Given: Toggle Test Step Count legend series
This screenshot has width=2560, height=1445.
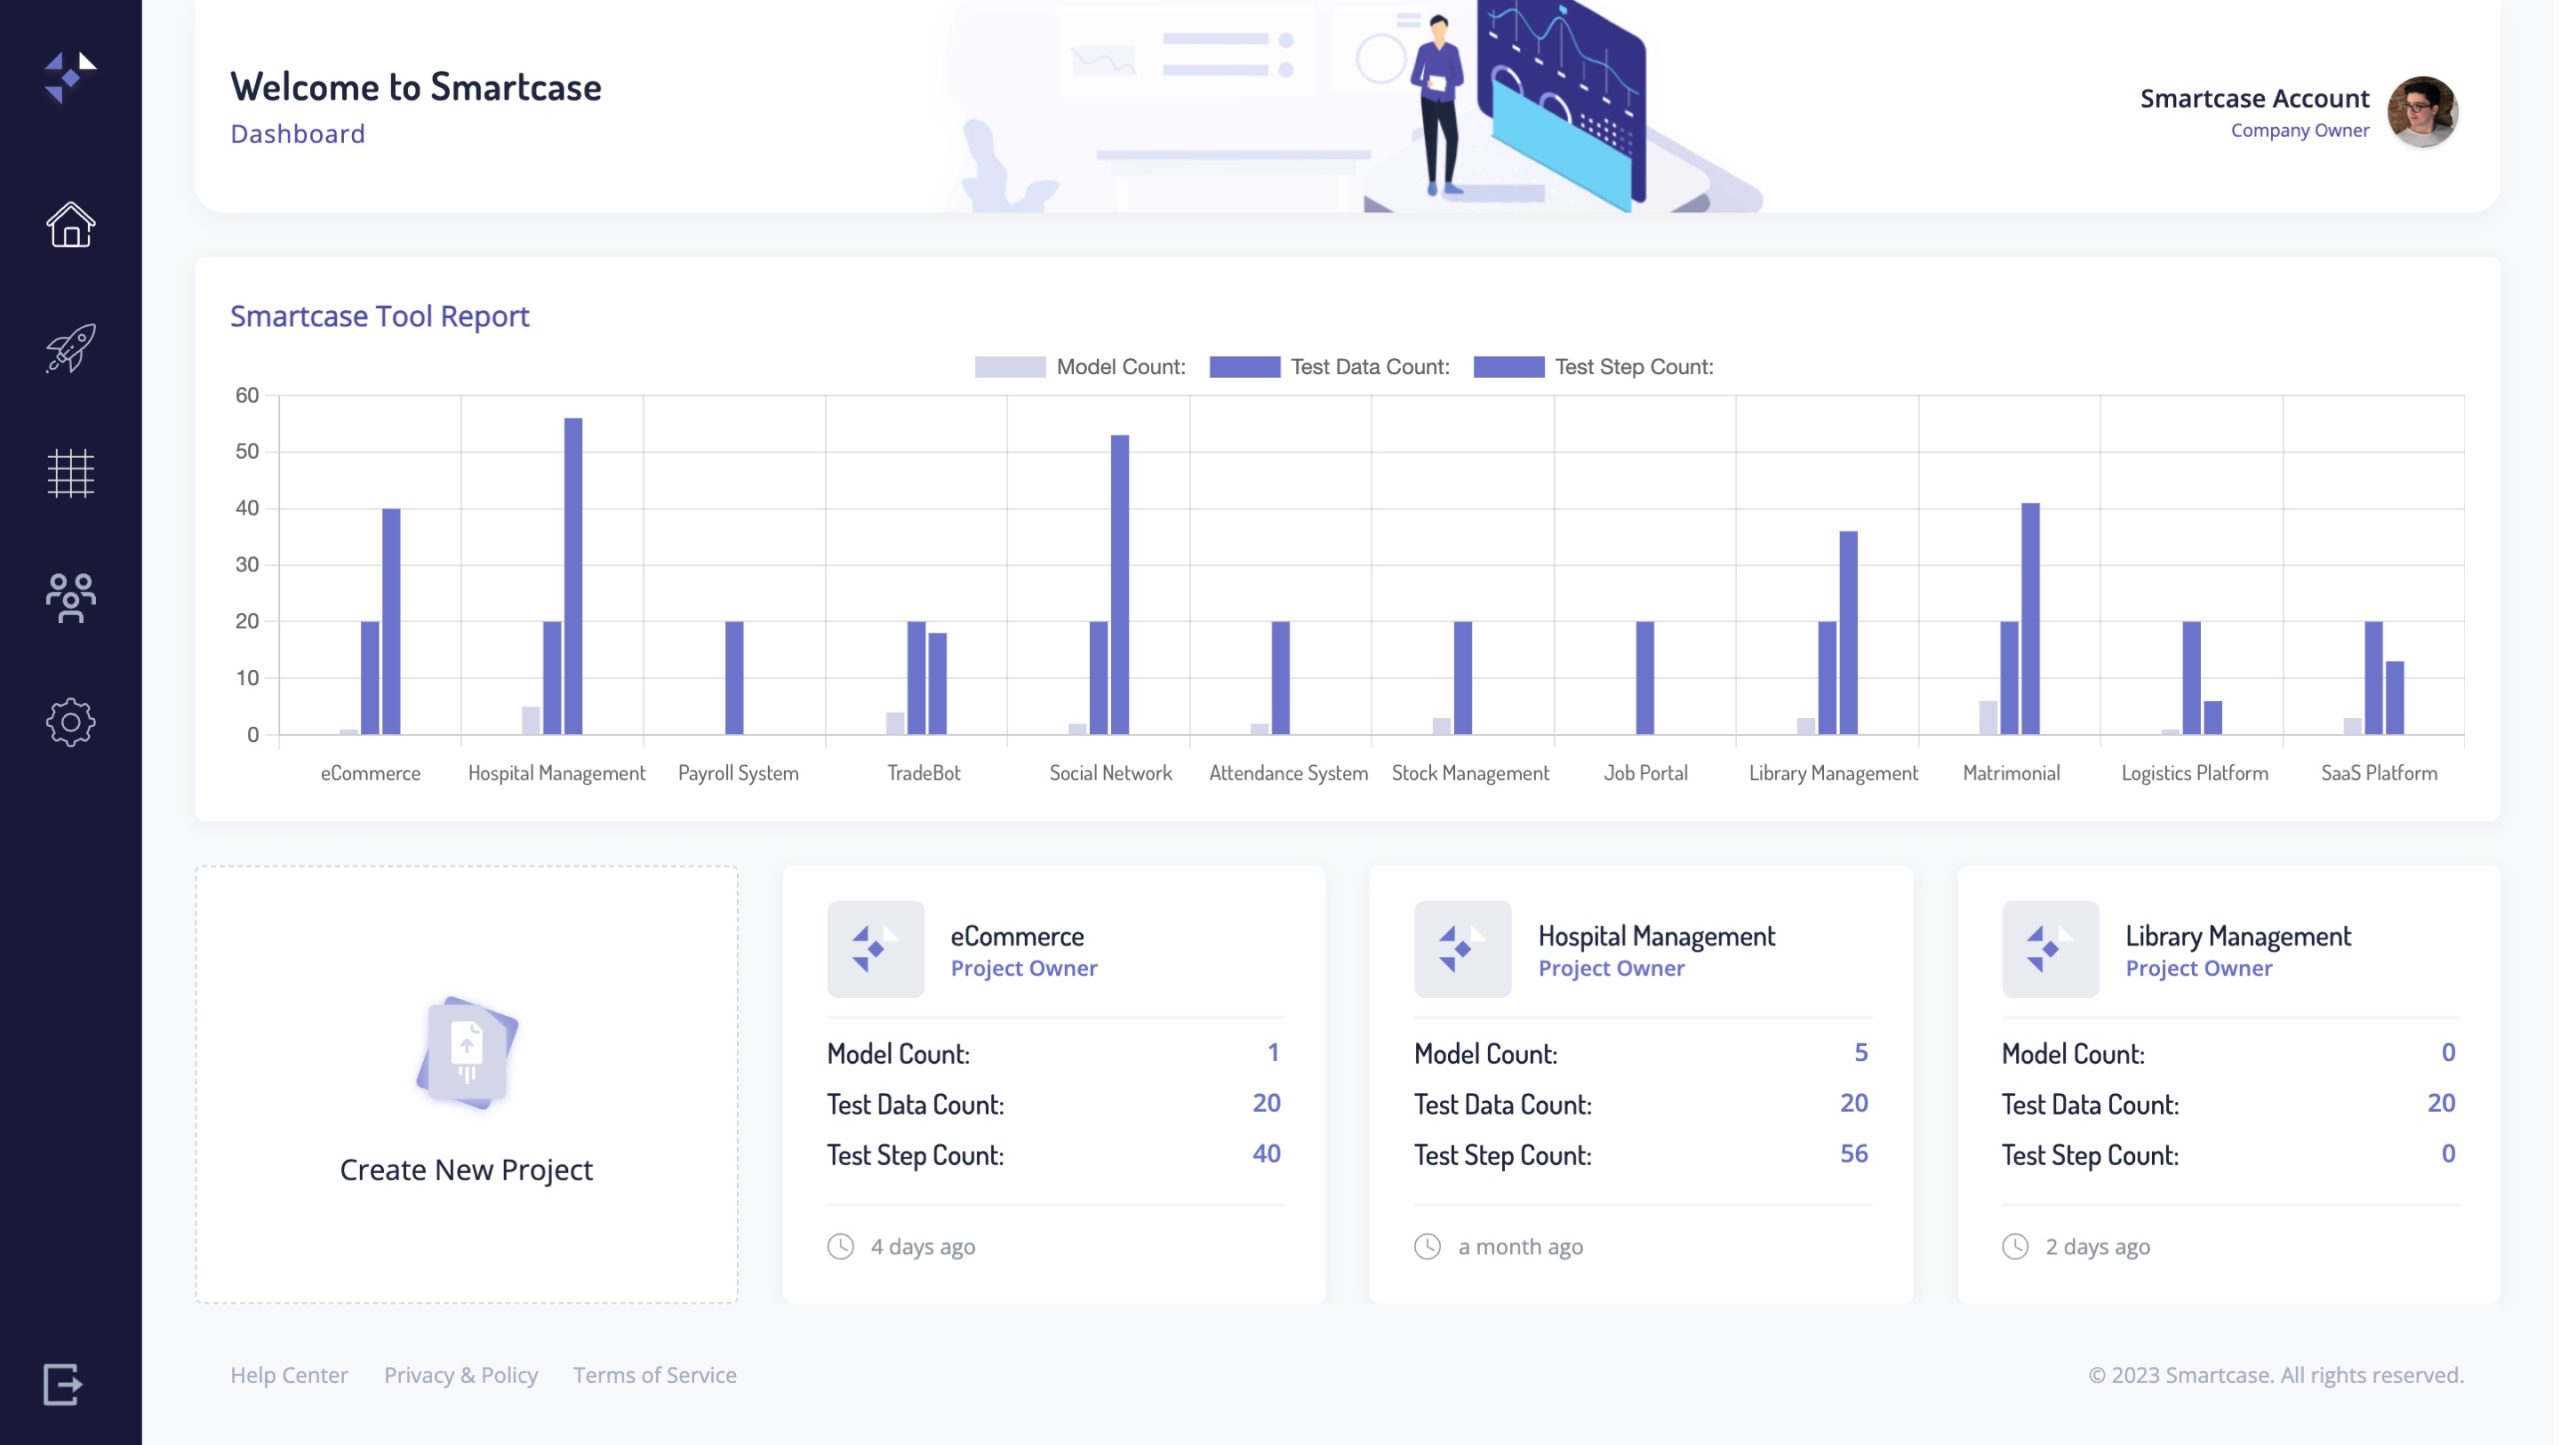Looking at the screenshot, I should [1593, 367].
